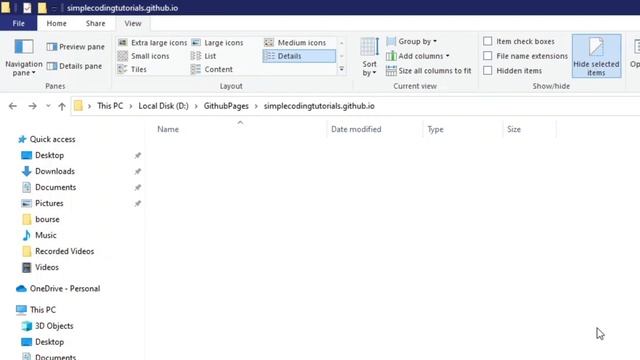Click the address bar folder icon
Image resolution: width=640 pixels, height=360 pixels.
tap(78, 106)
